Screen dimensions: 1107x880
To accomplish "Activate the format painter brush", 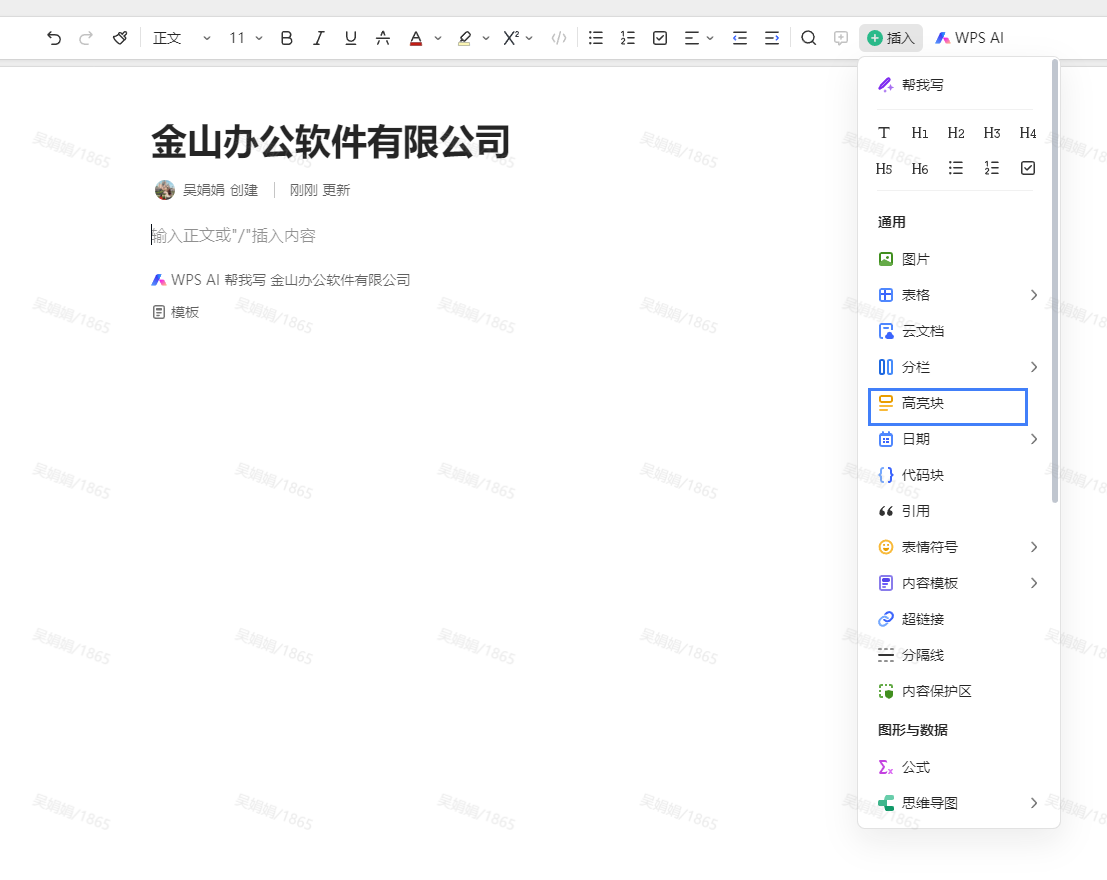I will 120,38.
